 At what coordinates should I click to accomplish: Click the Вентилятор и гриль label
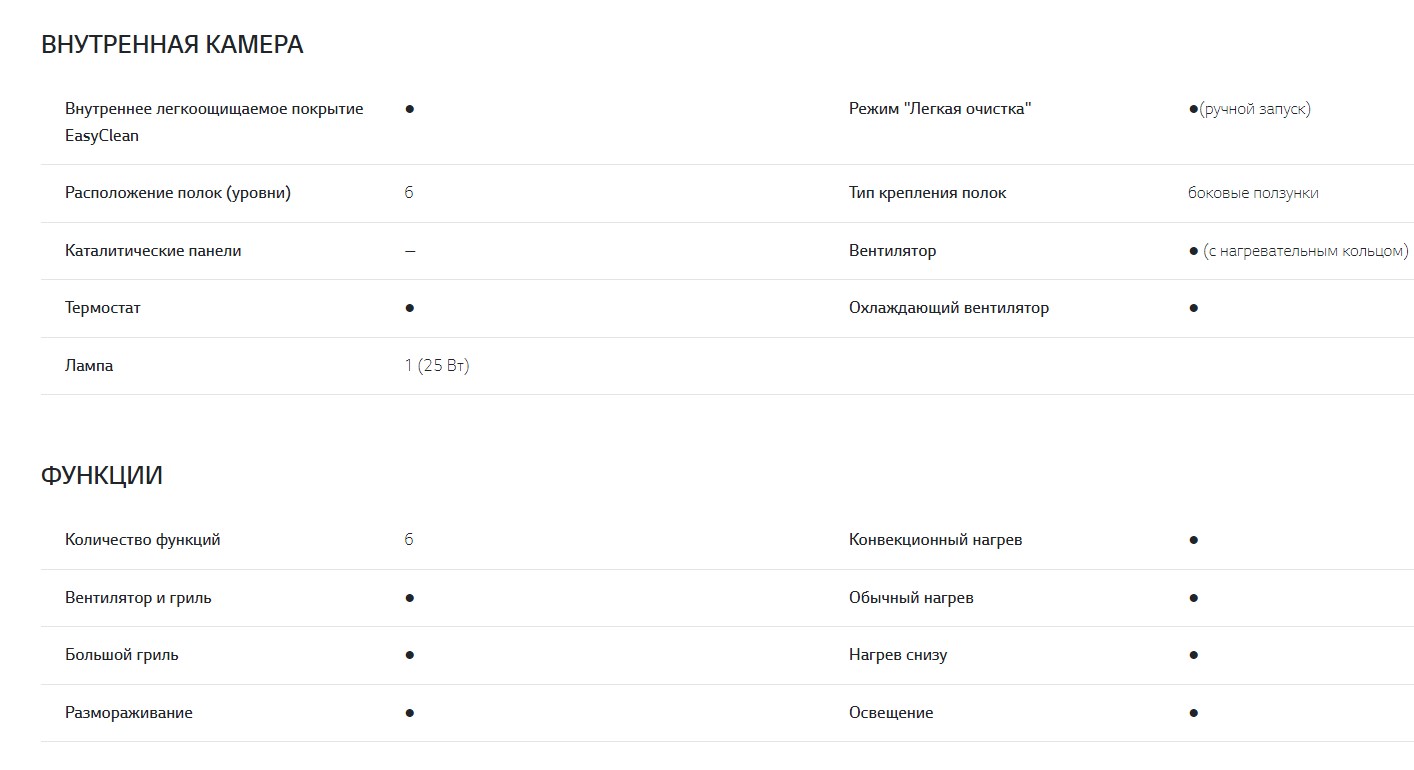click(138, 598)
